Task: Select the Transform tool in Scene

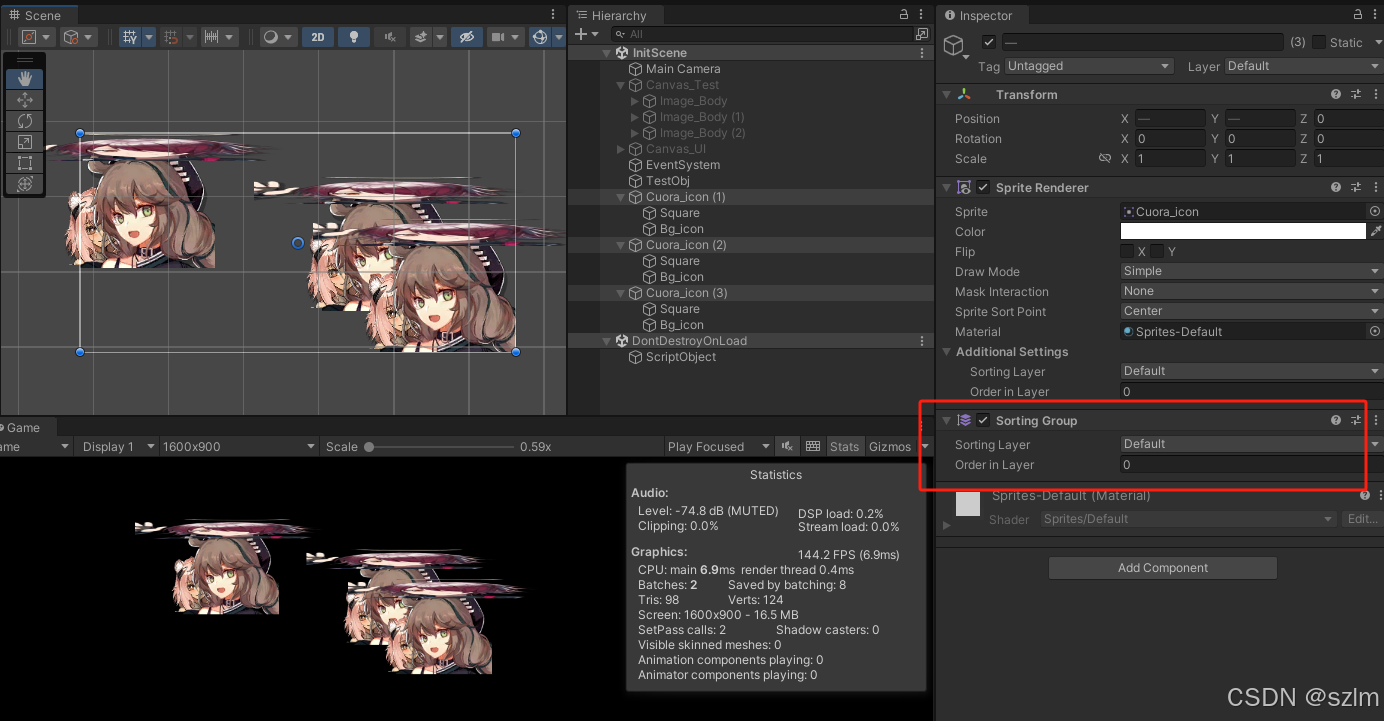Action: pyautogui.click(x=25, y=184)
